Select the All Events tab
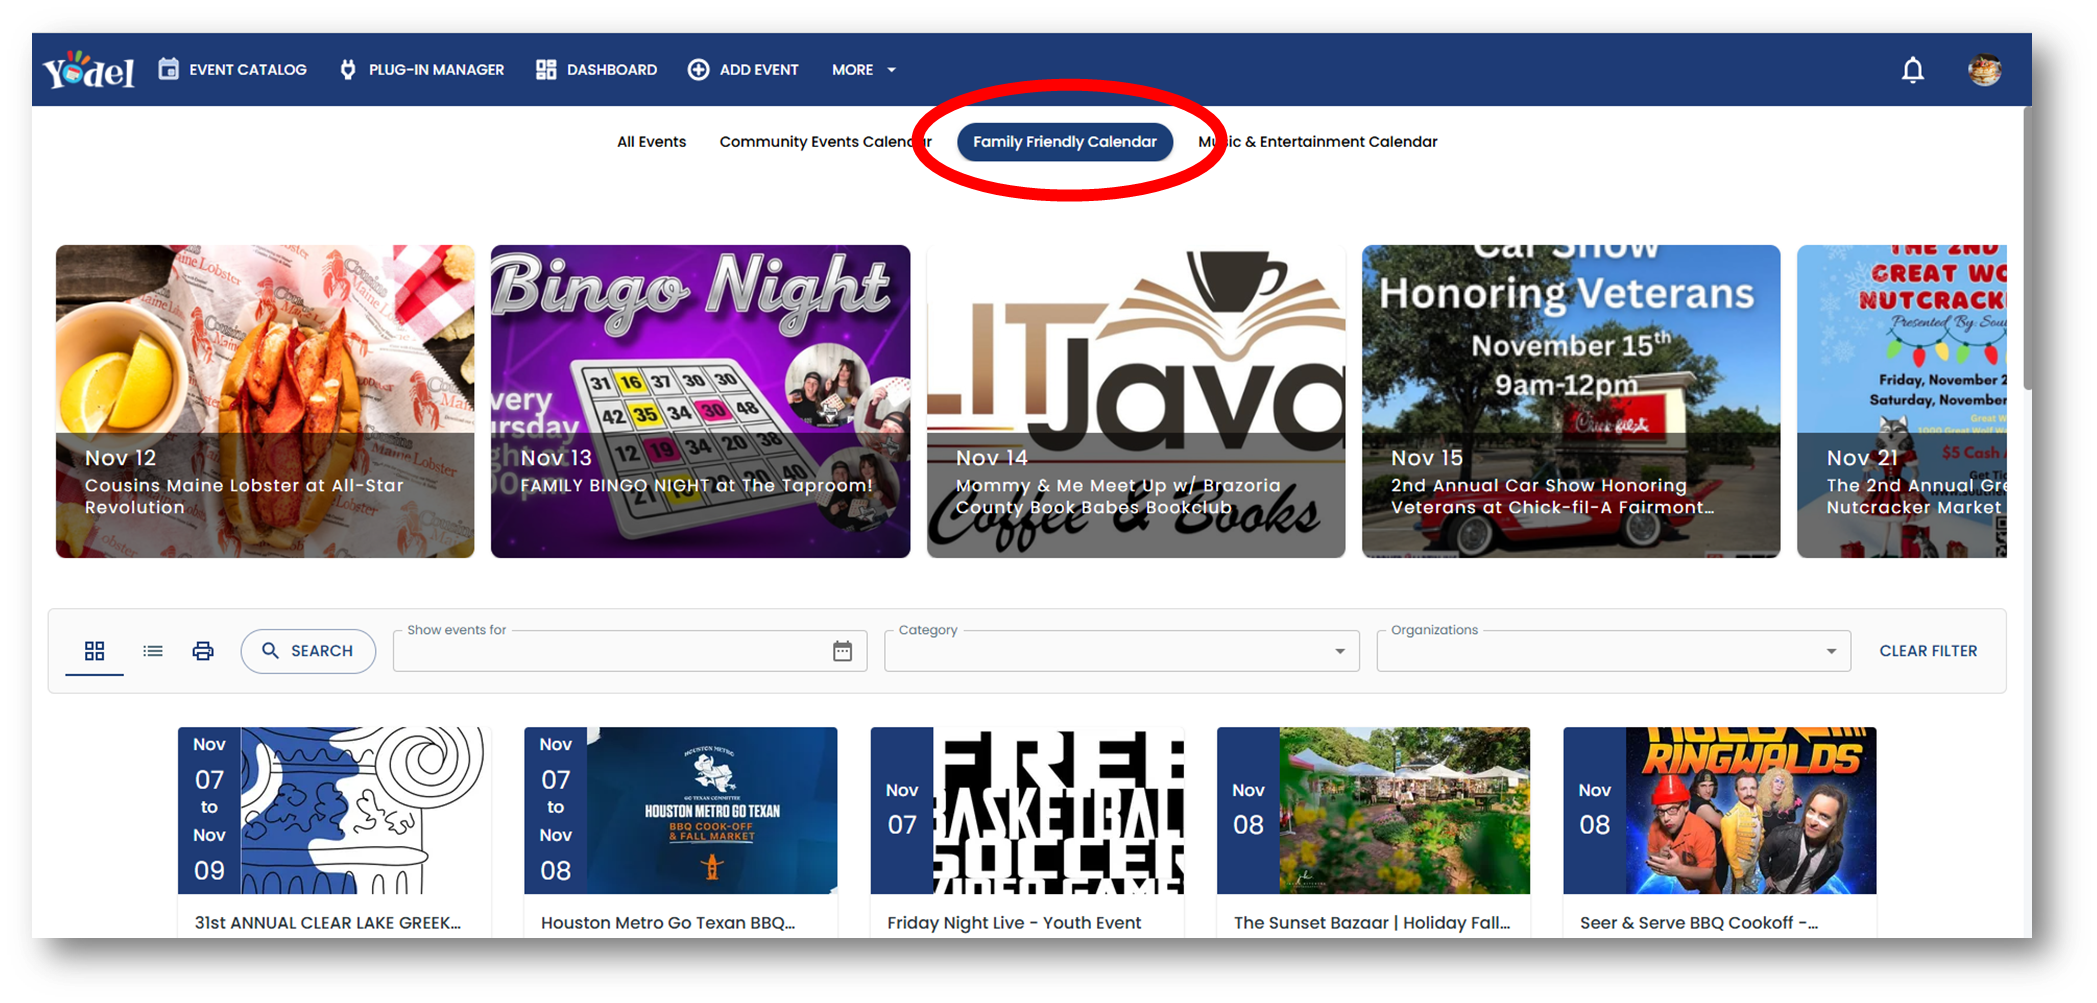The height and width of the screenshot is (1003, 2097). pos(651,141)
